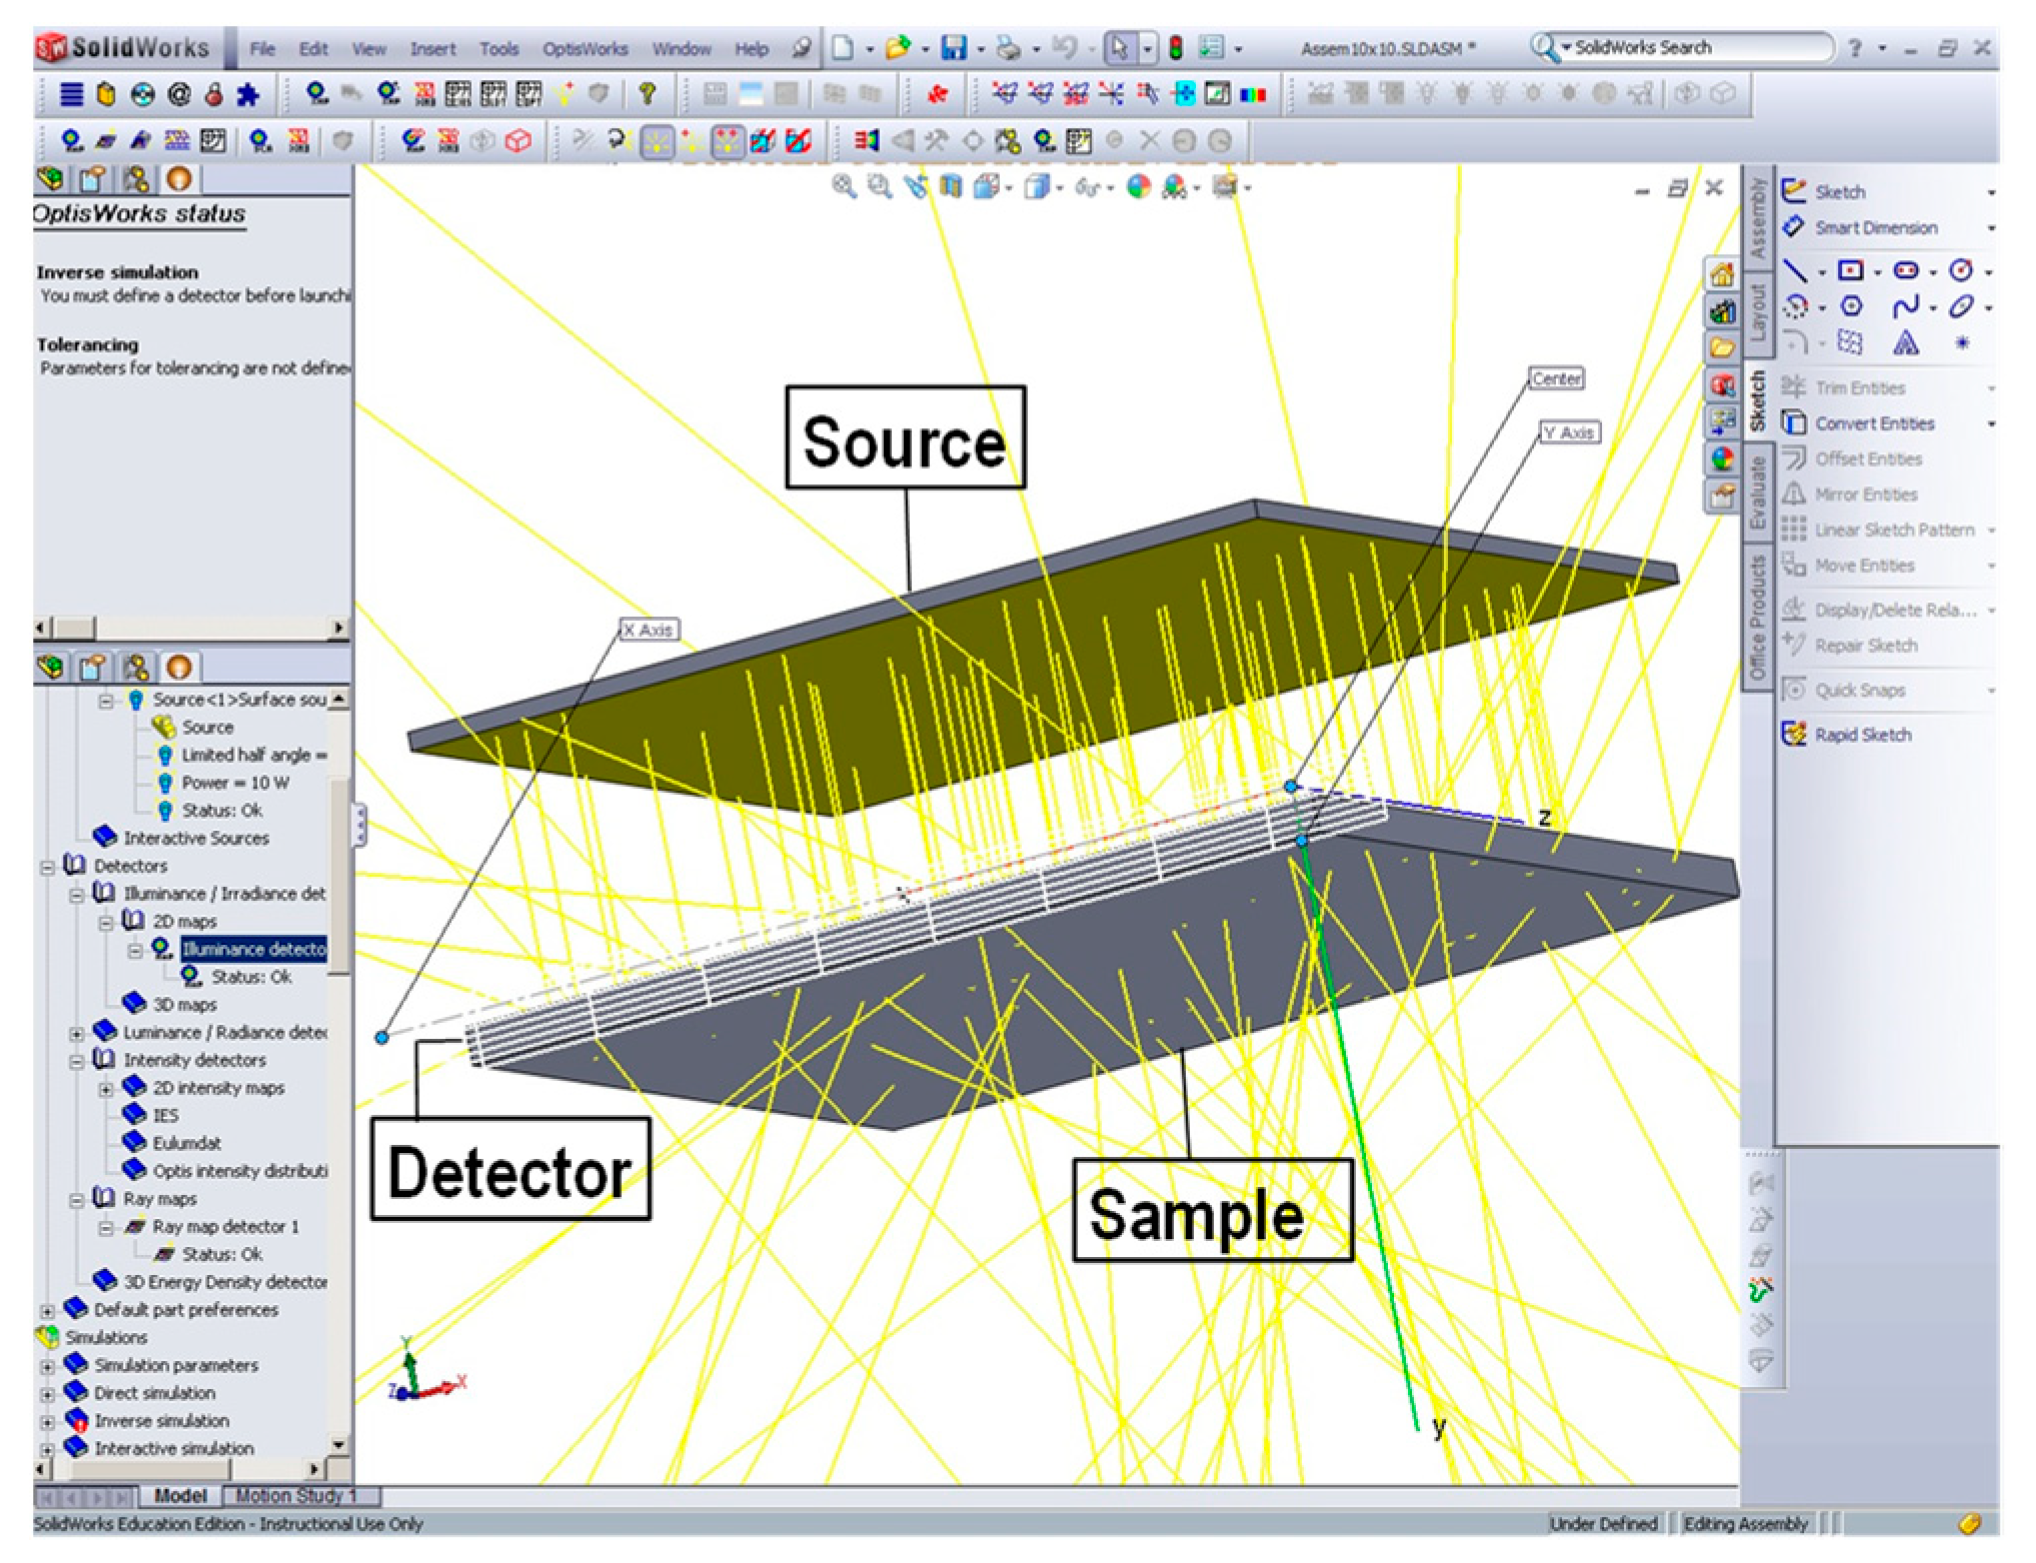Click the Rebuild traffic light icon
2036x1563 pixels.
[x=1176, y=47]
